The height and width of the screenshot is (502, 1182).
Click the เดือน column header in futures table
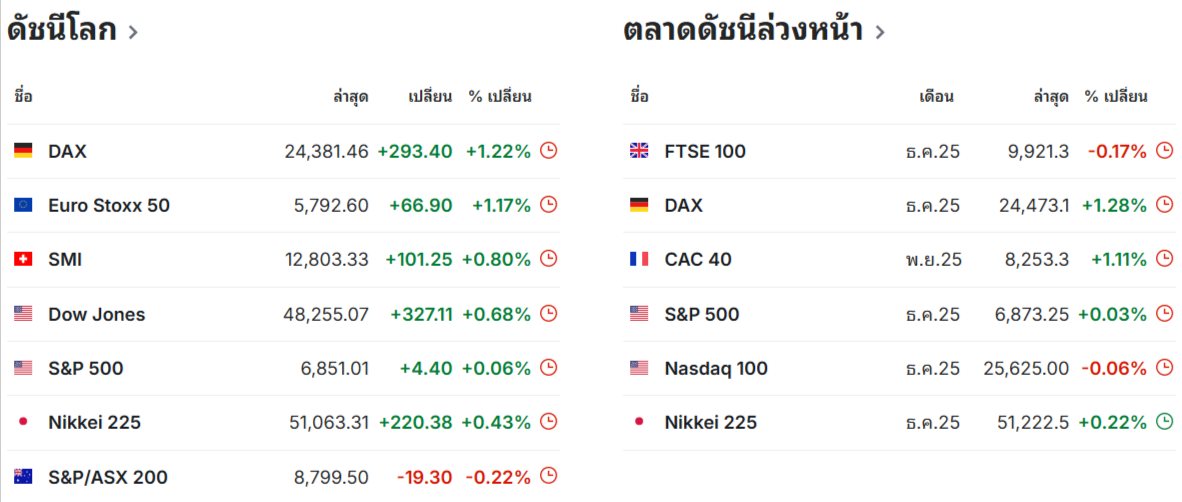pos(937,97)
